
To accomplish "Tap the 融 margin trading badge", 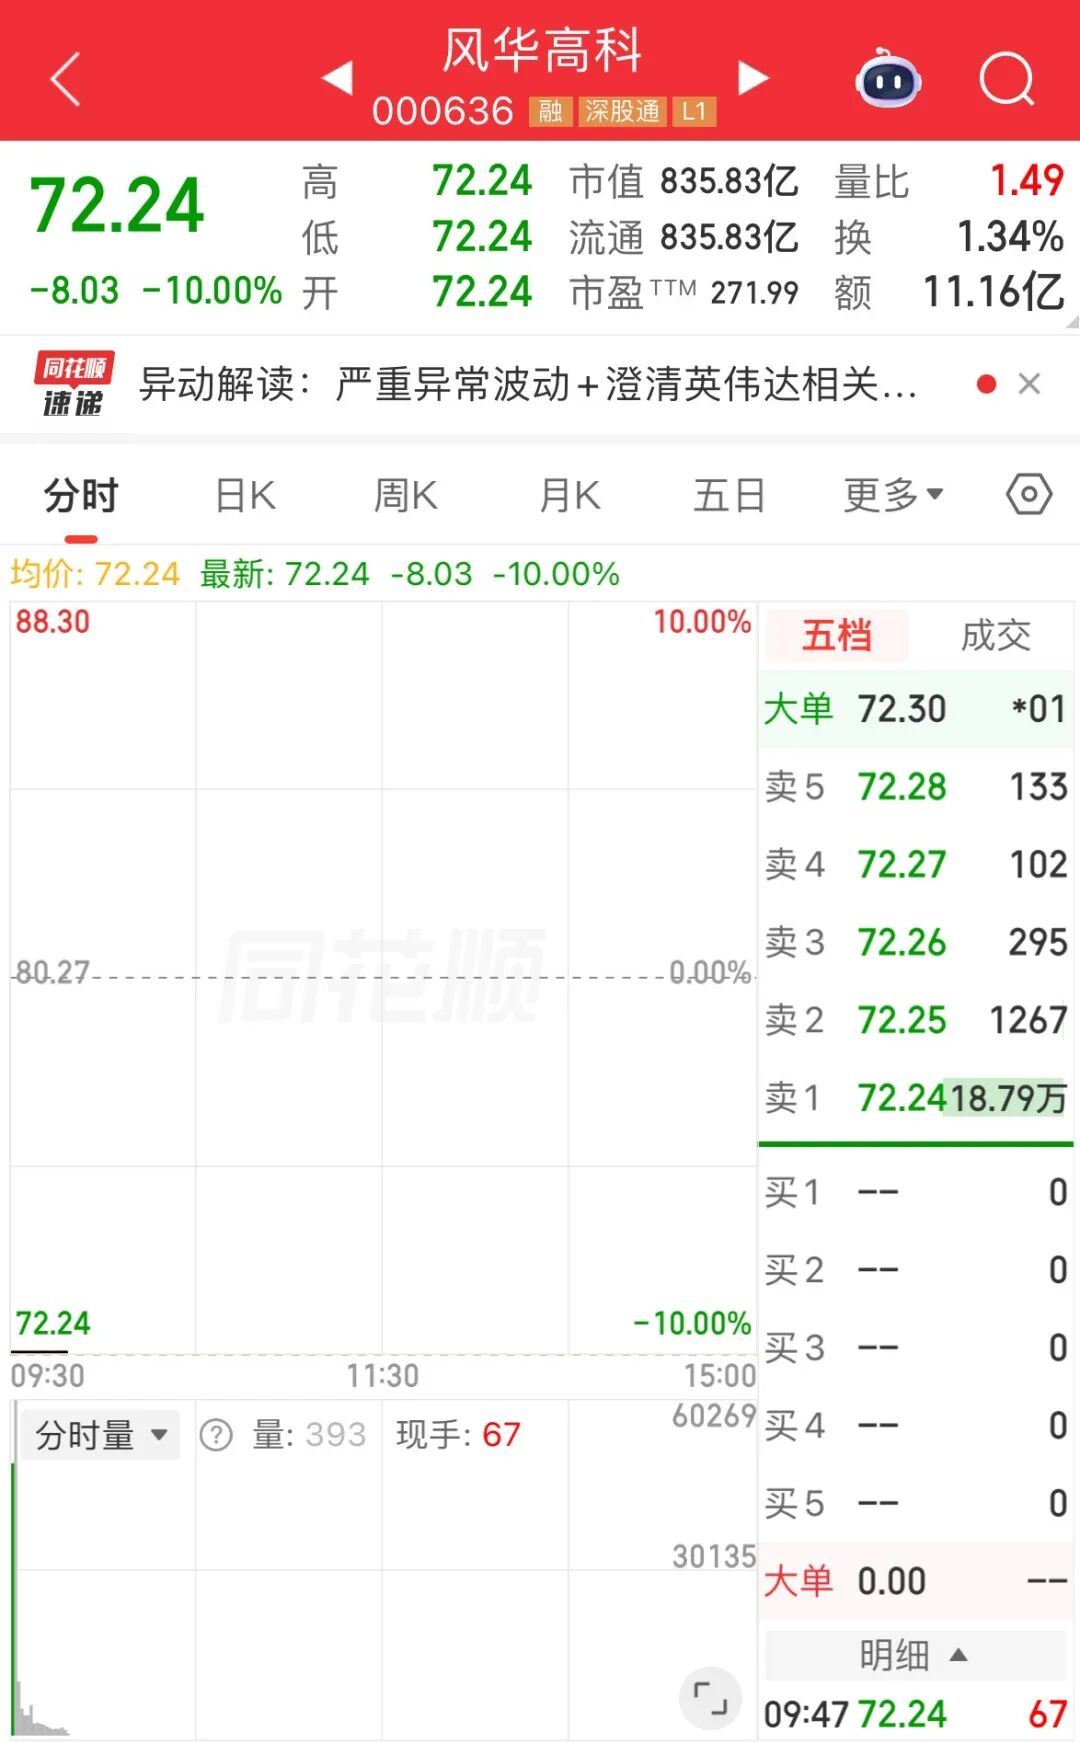I will pyautogui.click(x=550, y=111).
